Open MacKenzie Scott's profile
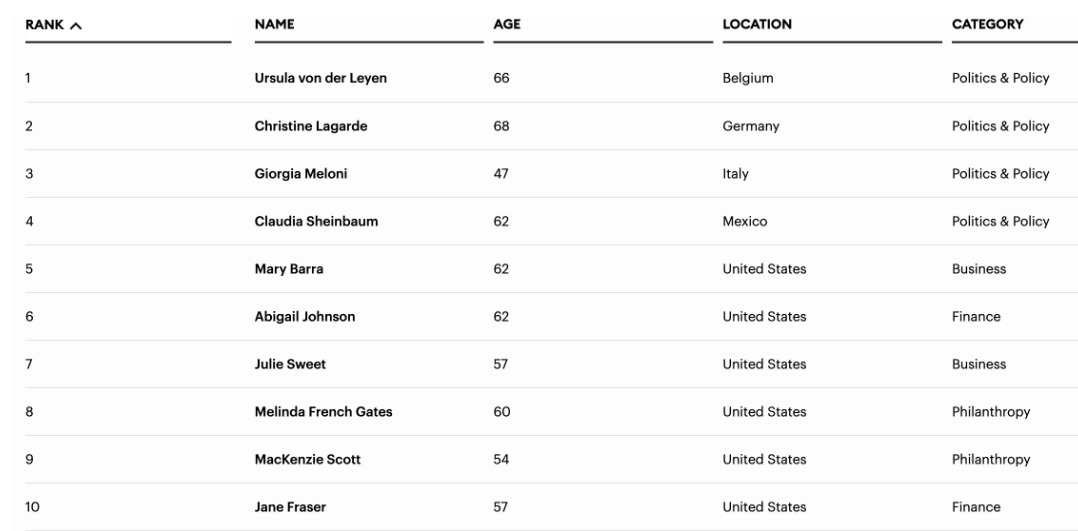The height and width of the screenshot is (531, 1078). (307, 460)
